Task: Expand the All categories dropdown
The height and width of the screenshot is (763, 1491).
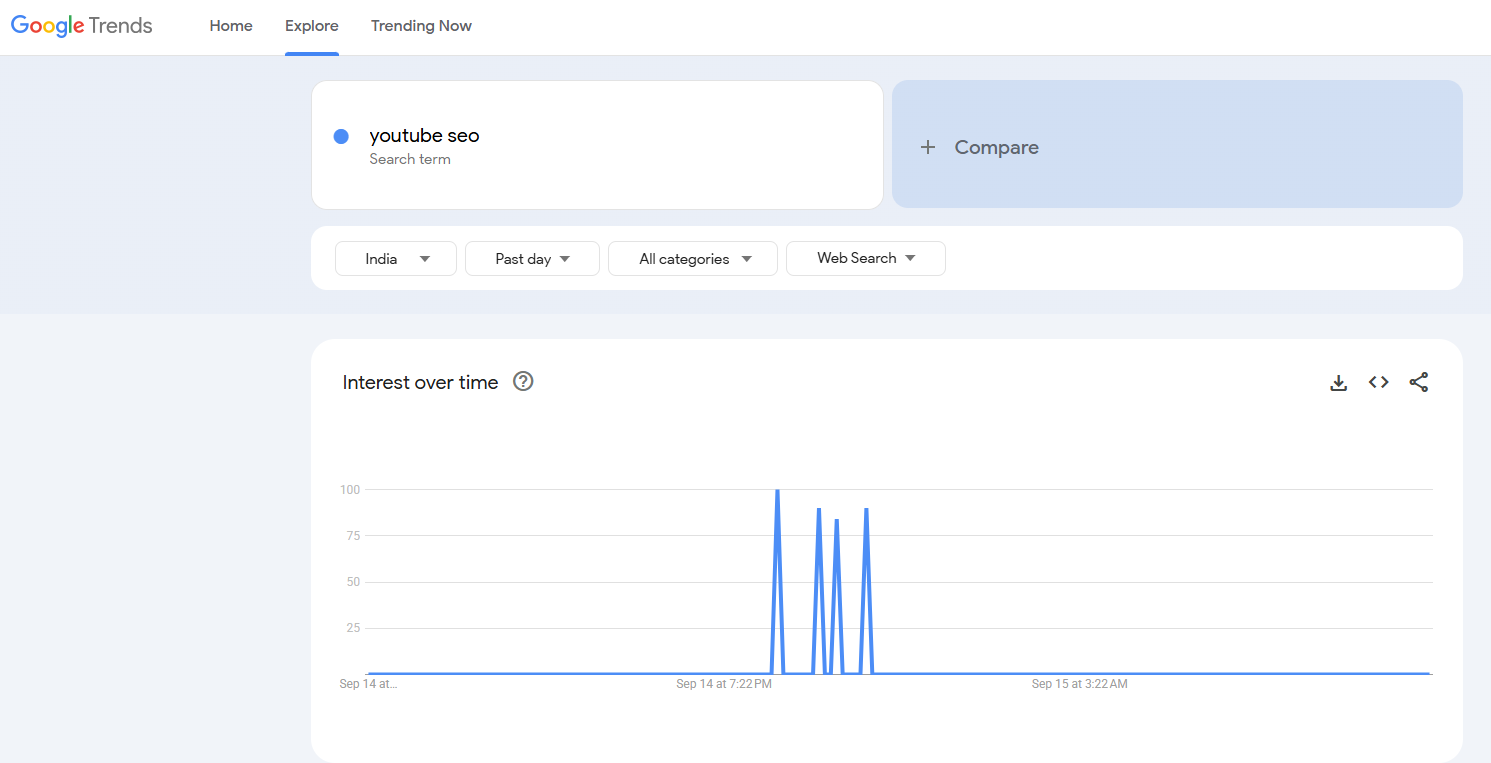Action: point(693,258)
